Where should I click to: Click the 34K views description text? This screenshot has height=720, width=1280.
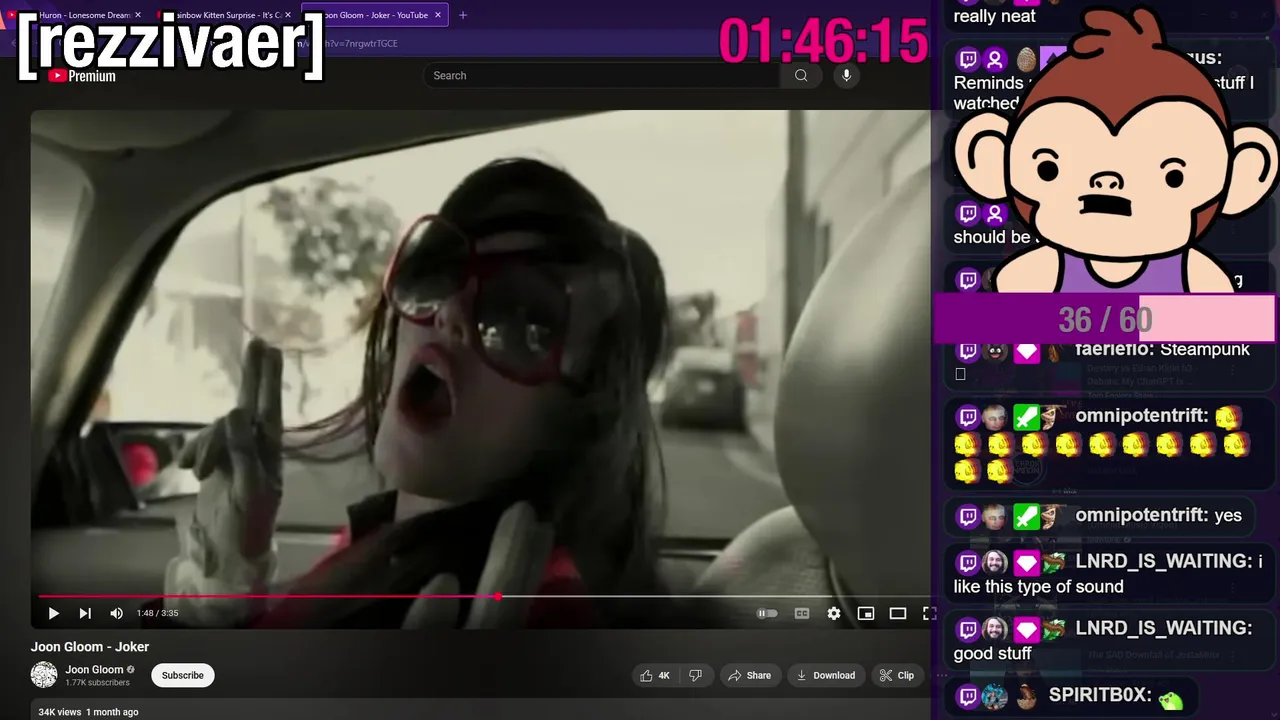[x=59, y=712]
